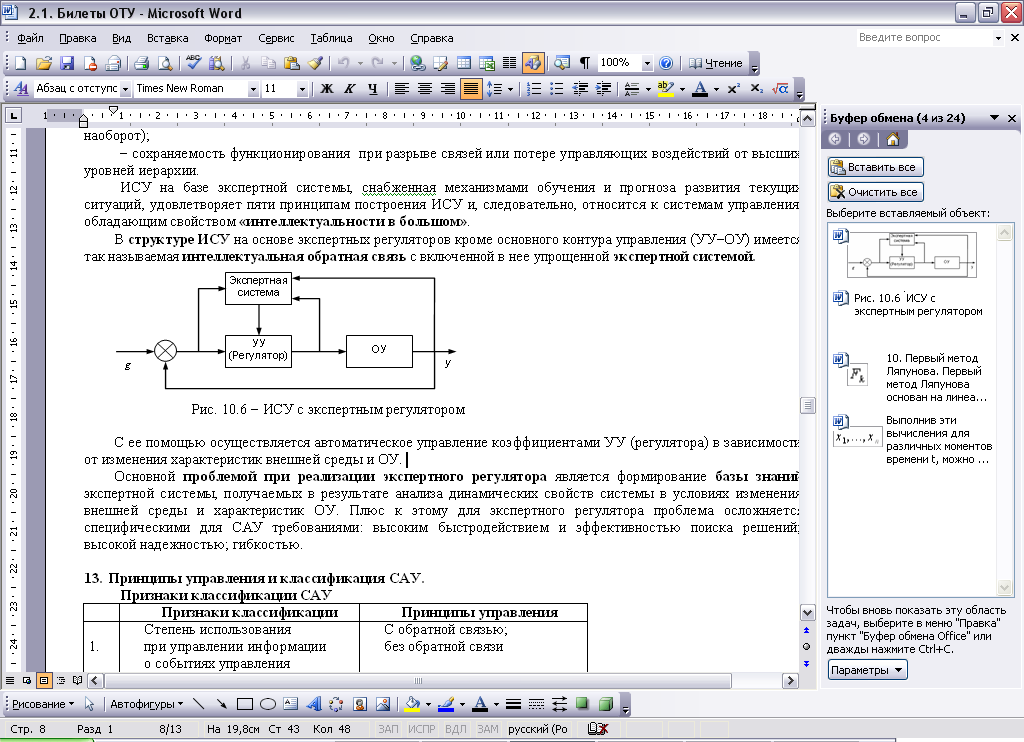
Task: Create a bulleted list
Action: pos(556,88)
